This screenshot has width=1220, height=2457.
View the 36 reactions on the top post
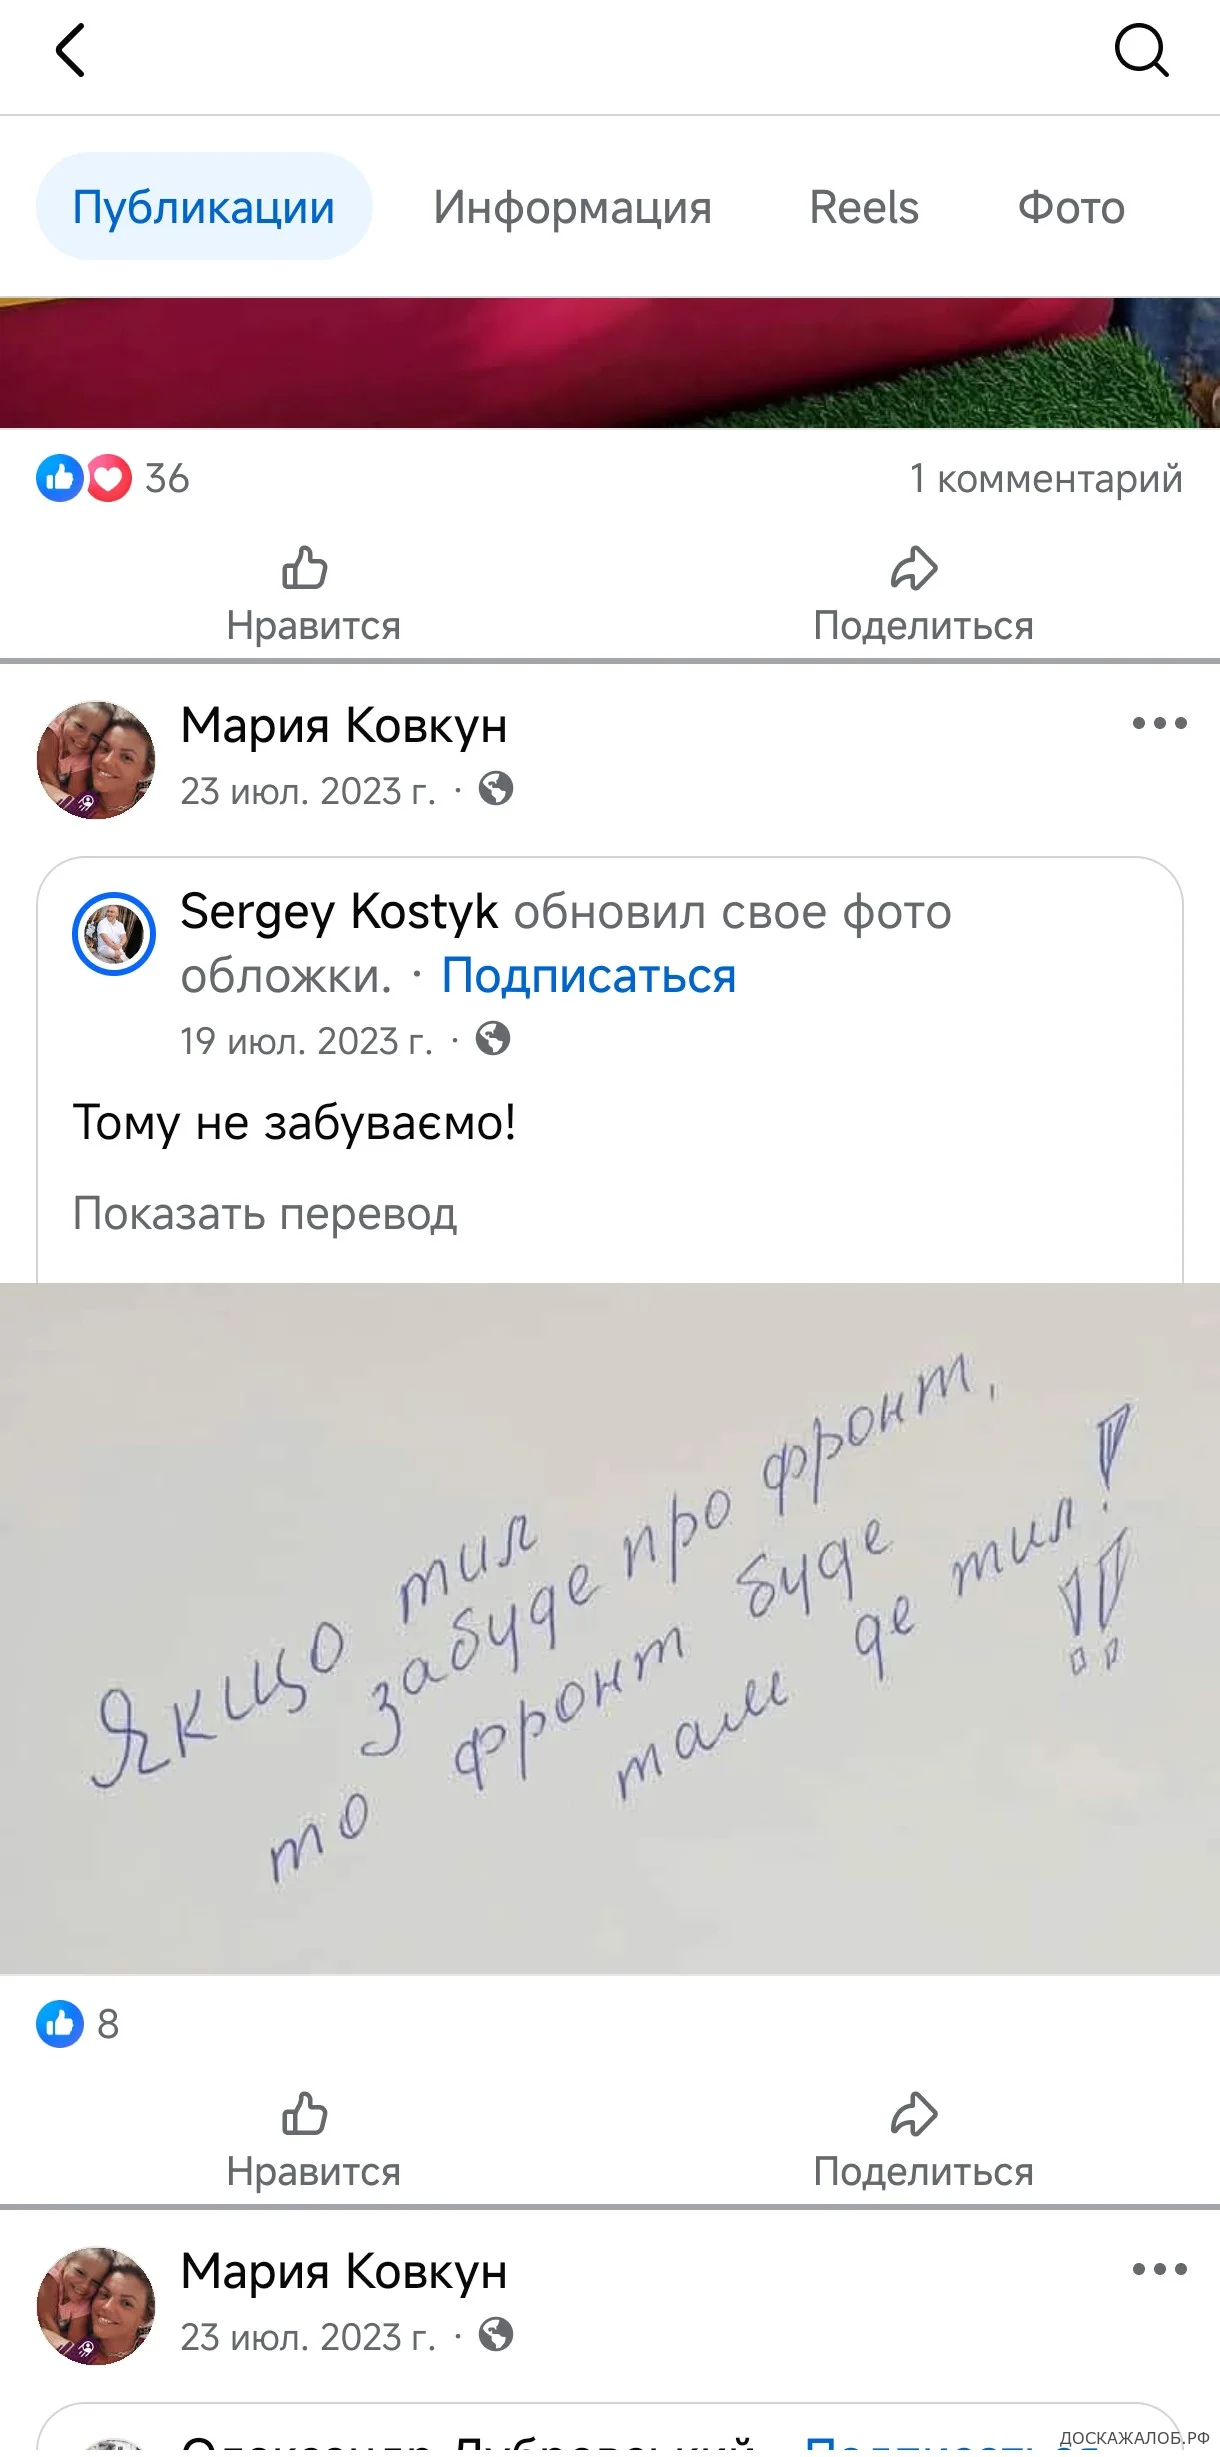(112, 478)
